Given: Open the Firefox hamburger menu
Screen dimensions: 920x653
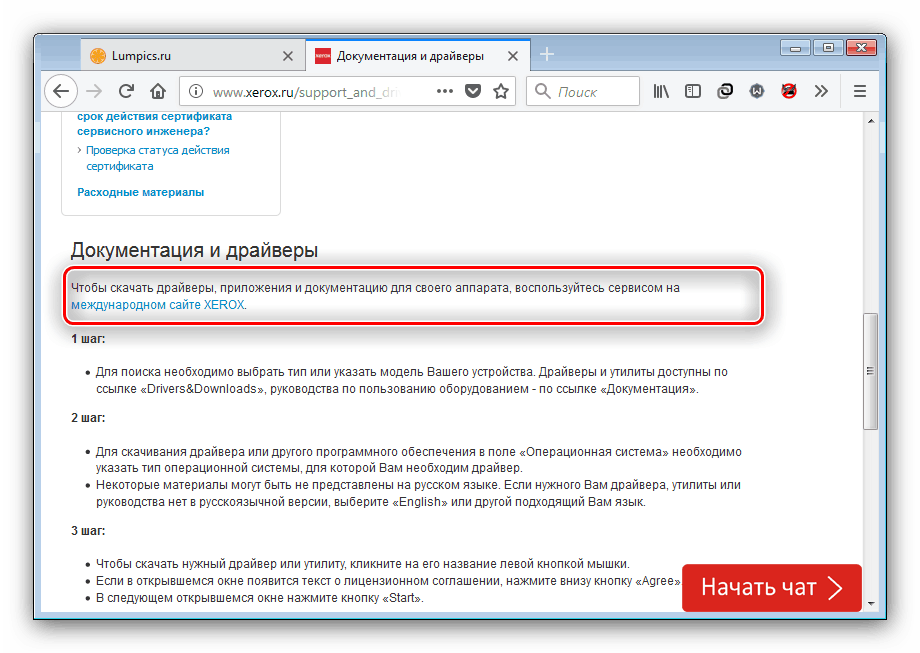Looking at the screenshot, I should pos(860,91).
